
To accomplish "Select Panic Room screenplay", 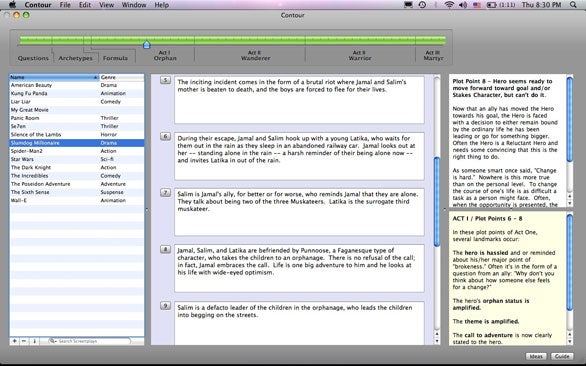I will [x=77, y=118].
